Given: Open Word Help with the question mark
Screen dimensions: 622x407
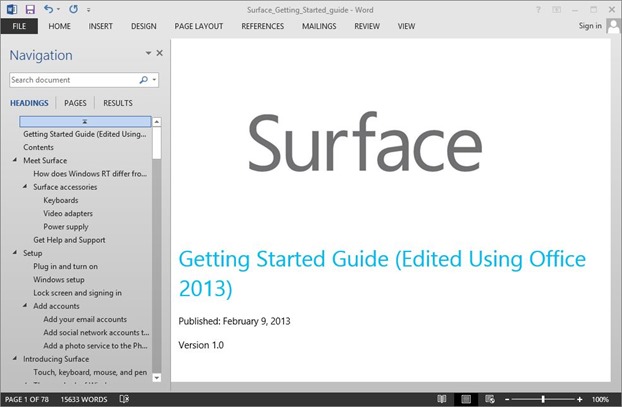Looking at the screenshot, I should click(x=538, y=10).
